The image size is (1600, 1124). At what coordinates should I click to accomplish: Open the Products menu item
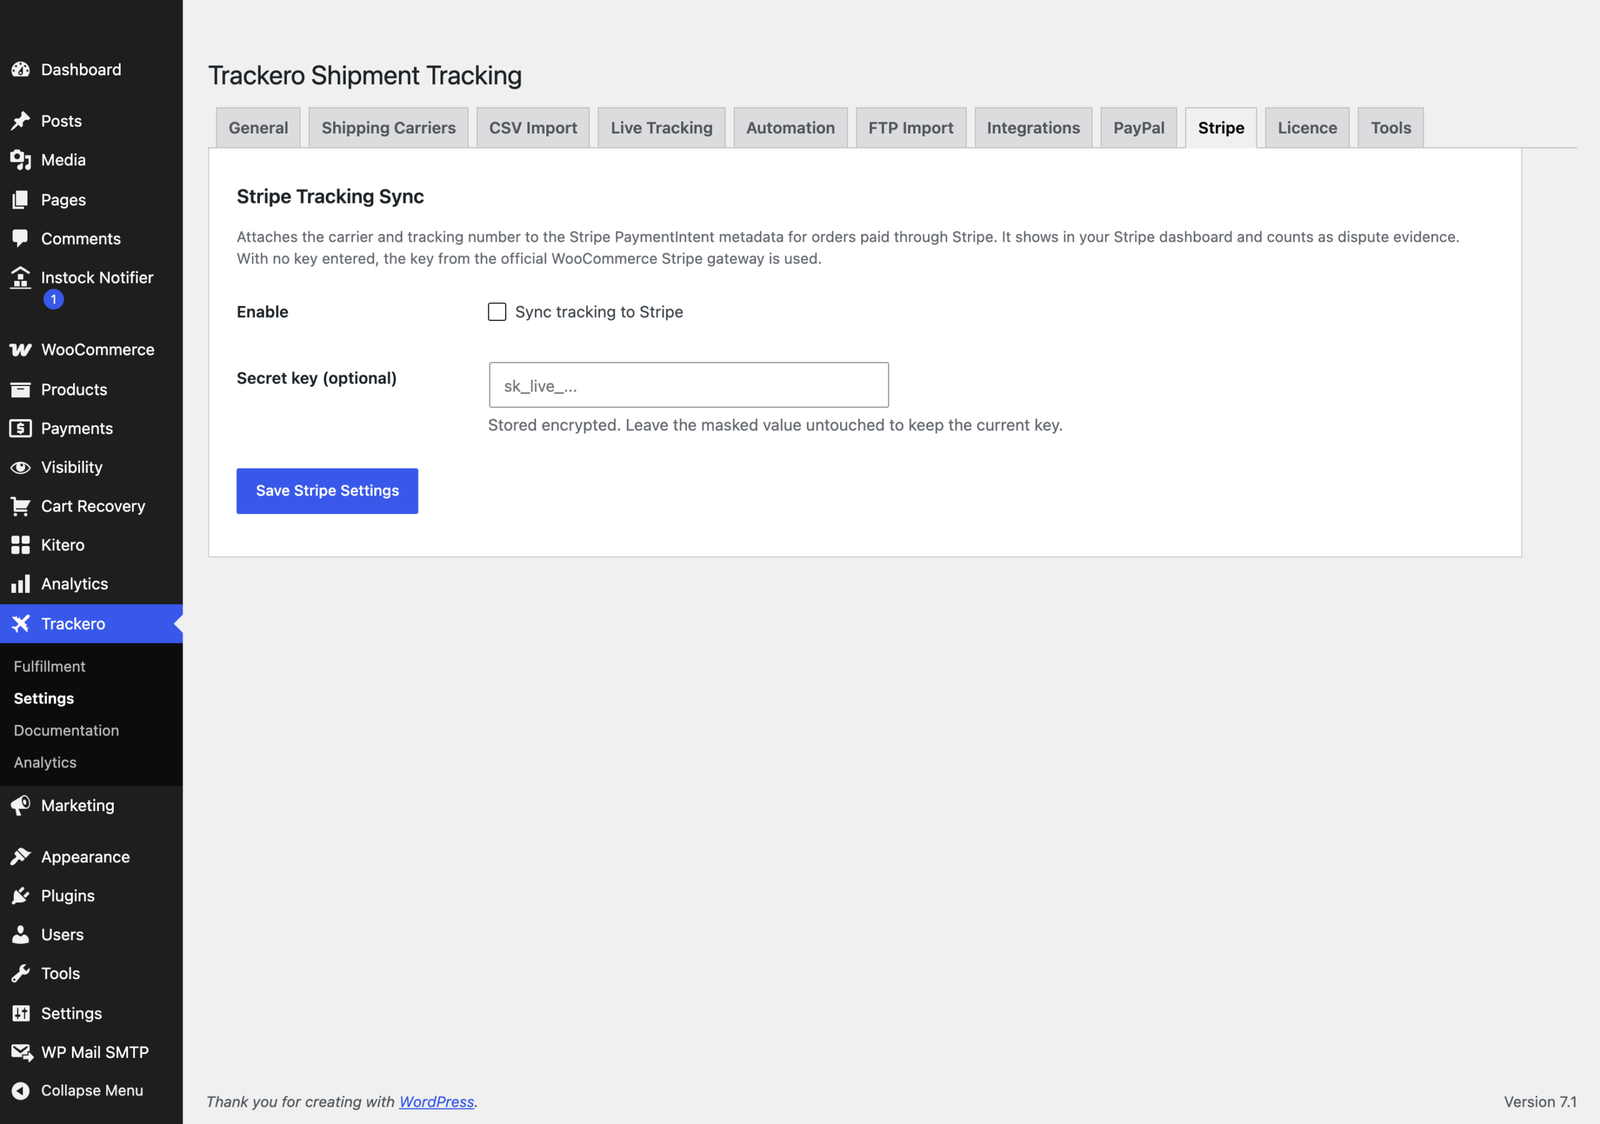(91, 390)
